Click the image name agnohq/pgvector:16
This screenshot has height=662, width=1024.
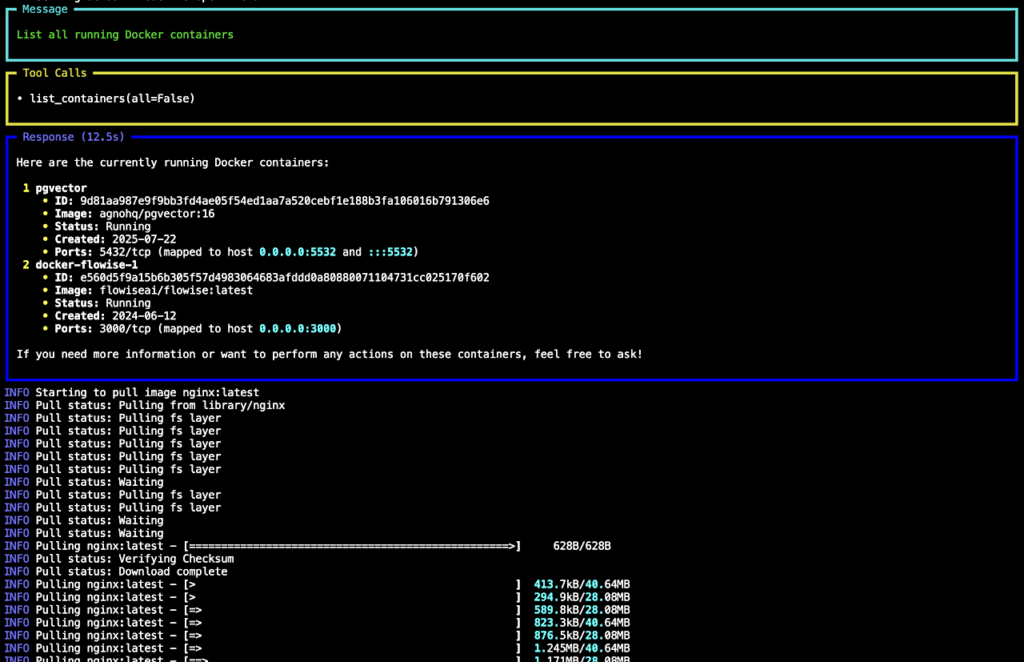[x=157, y=213]
